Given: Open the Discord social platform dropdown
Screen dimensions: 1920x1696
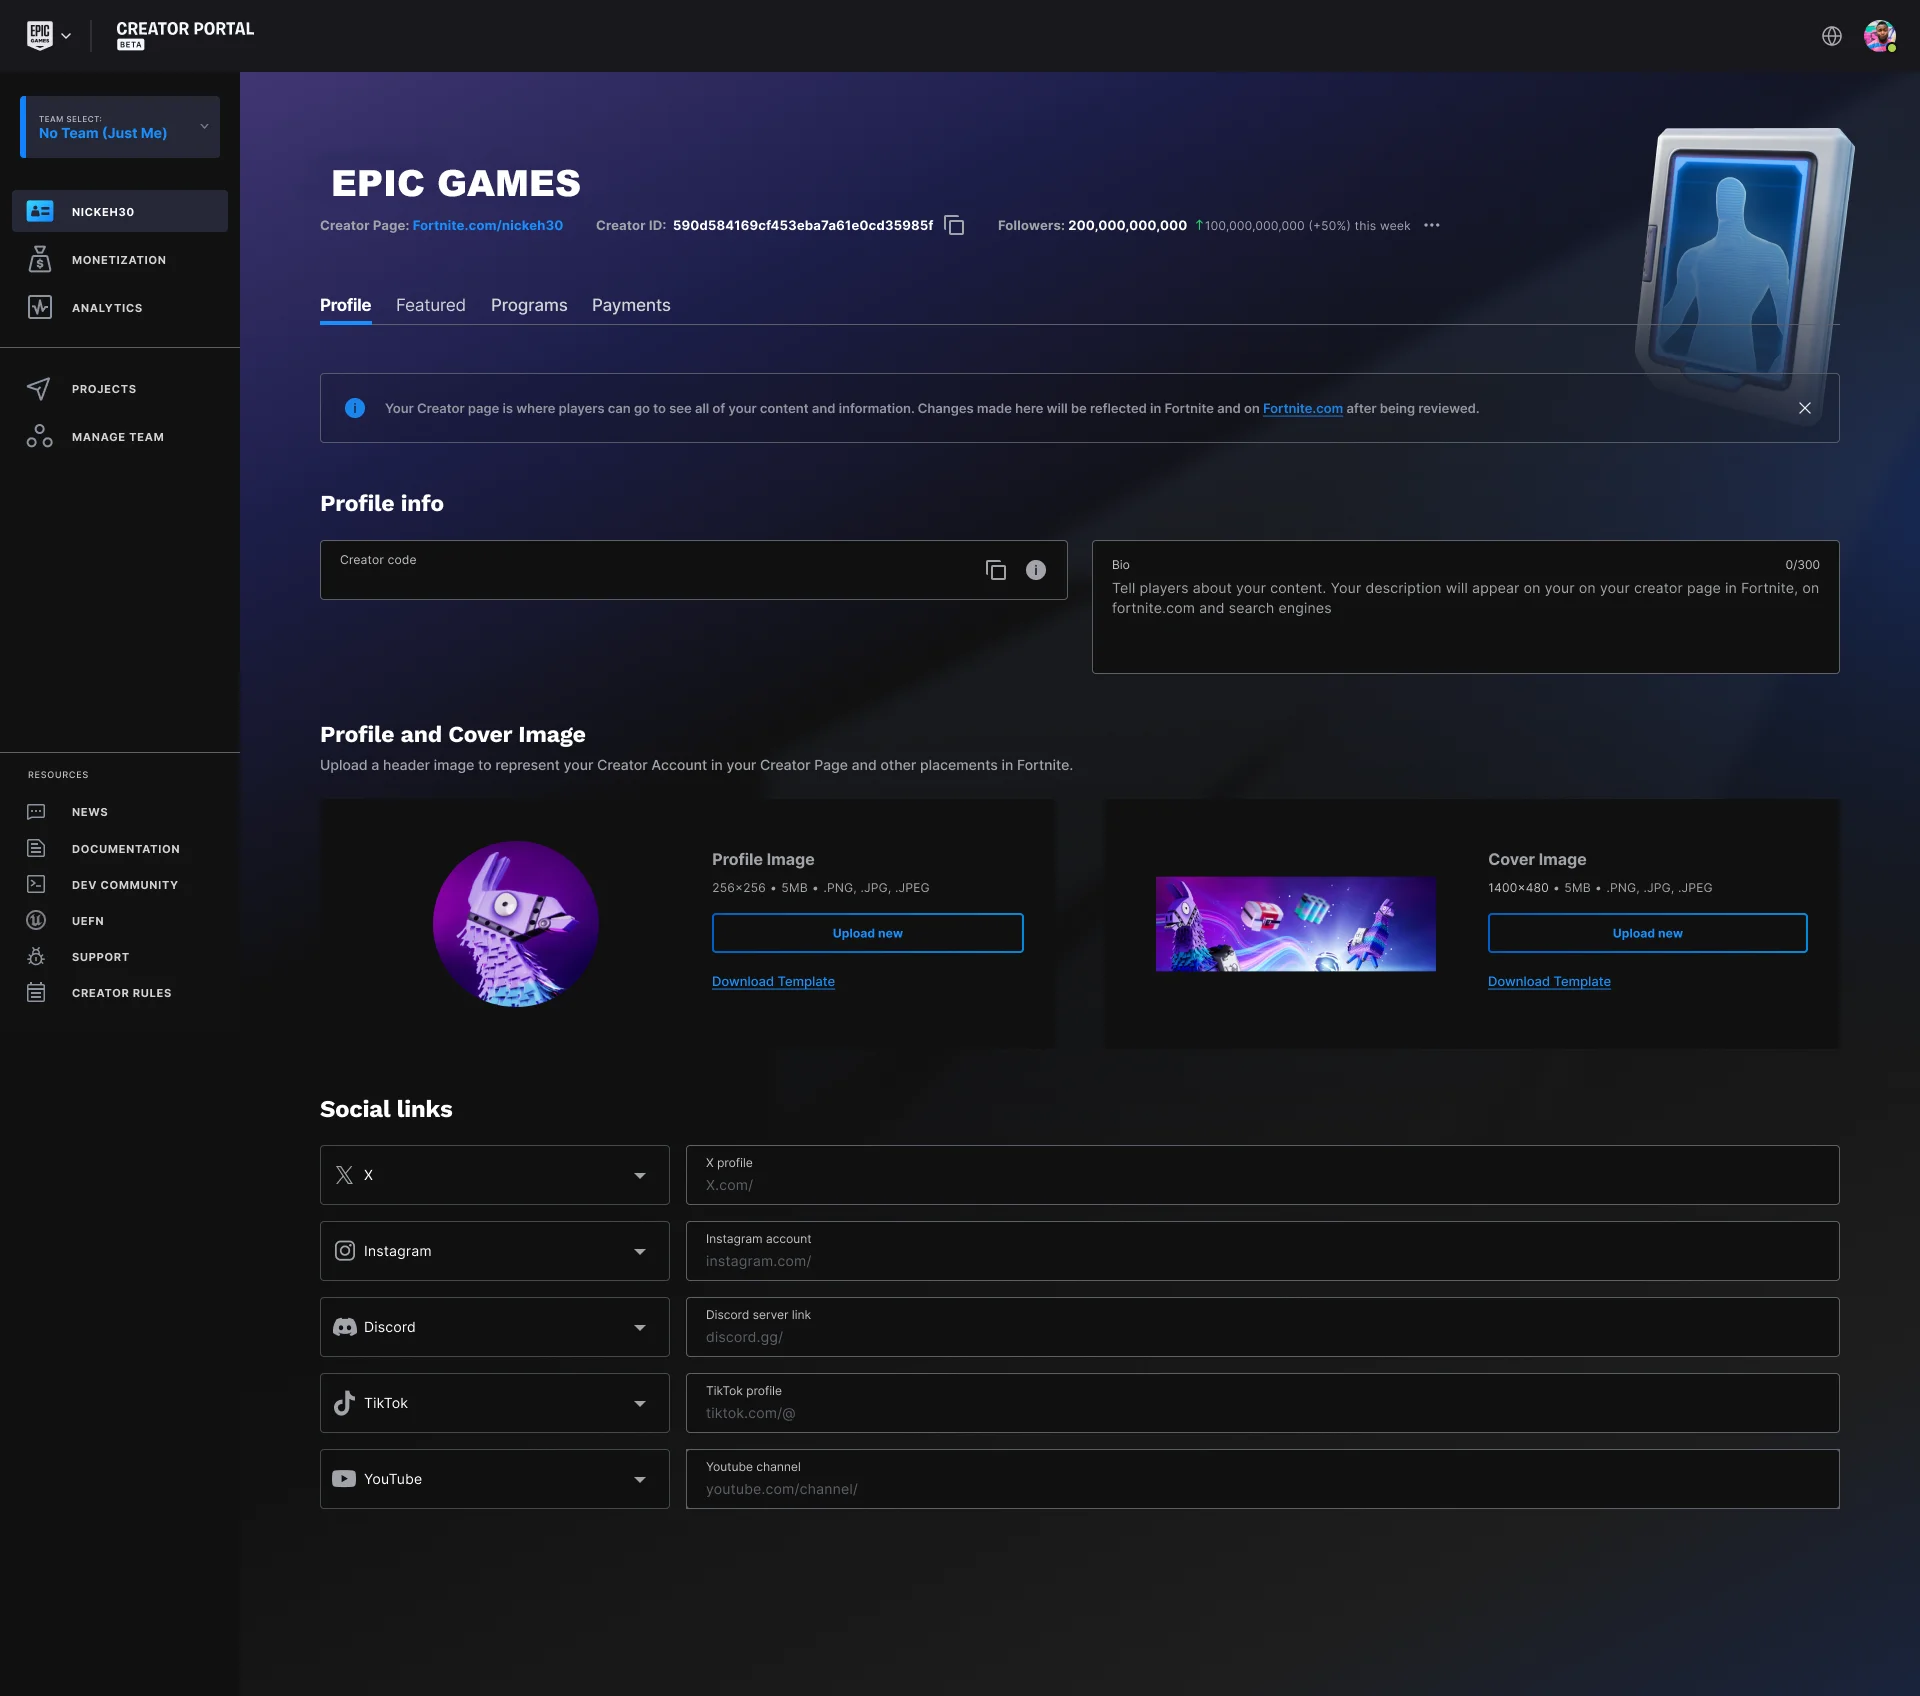Looking at the screenshot, I should pyautogui.click(x=495, y=1327).
